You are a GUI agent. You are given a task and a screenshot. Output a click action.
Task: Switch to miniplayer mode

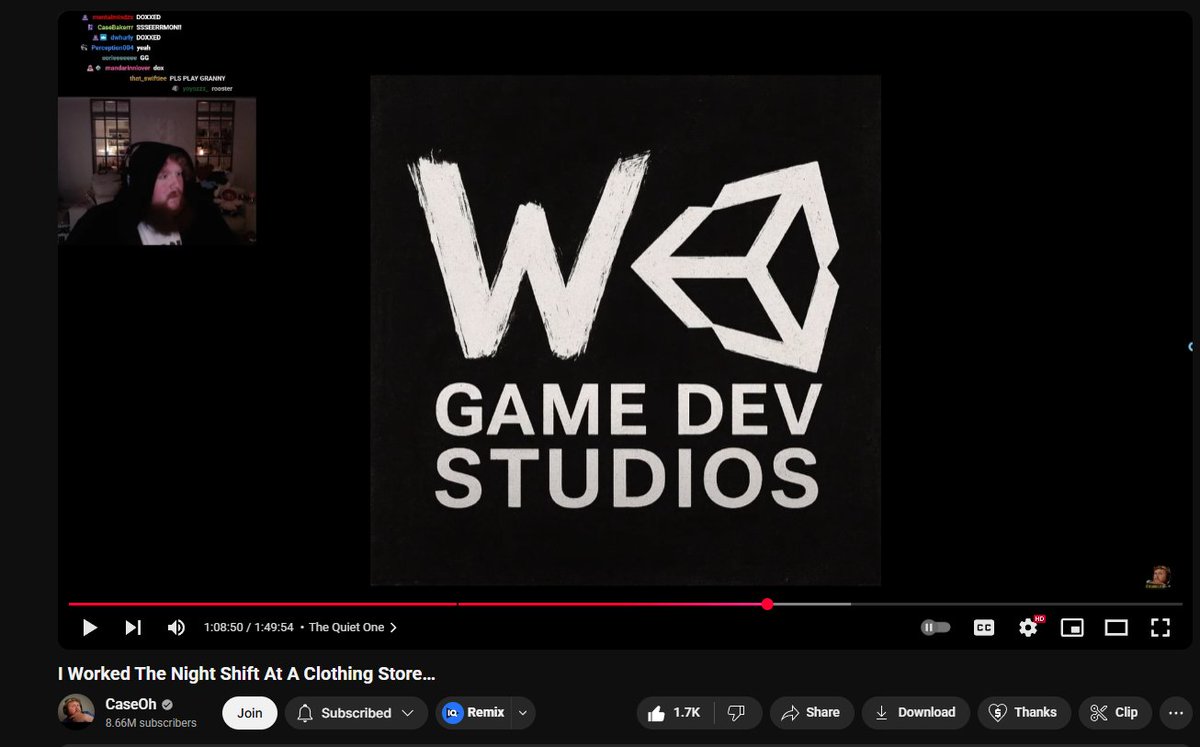tap(1072, 627)
